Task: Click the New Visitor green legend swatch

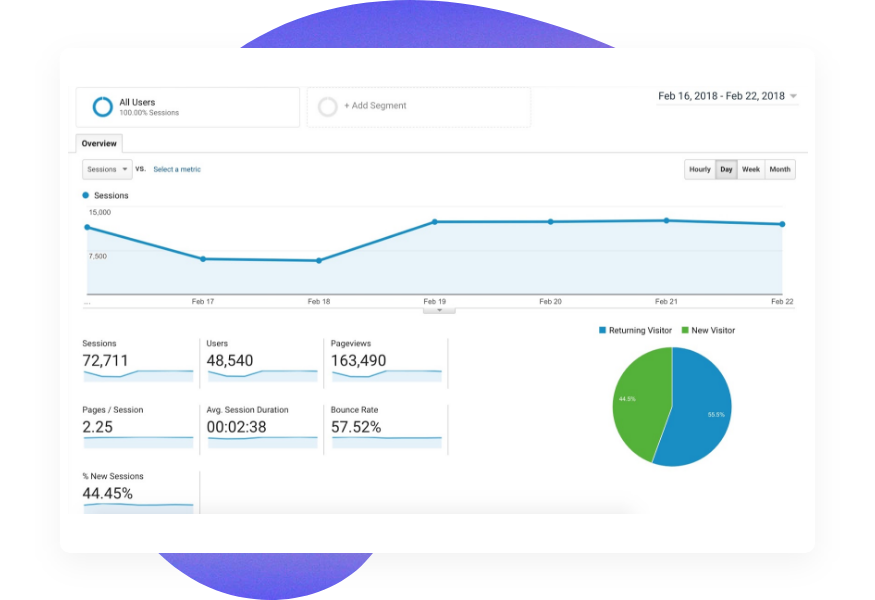Action: 685,330
